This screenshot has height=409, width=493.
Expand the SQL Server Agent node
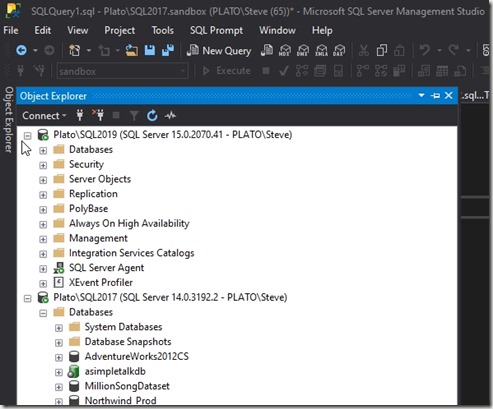pos(43,269)
